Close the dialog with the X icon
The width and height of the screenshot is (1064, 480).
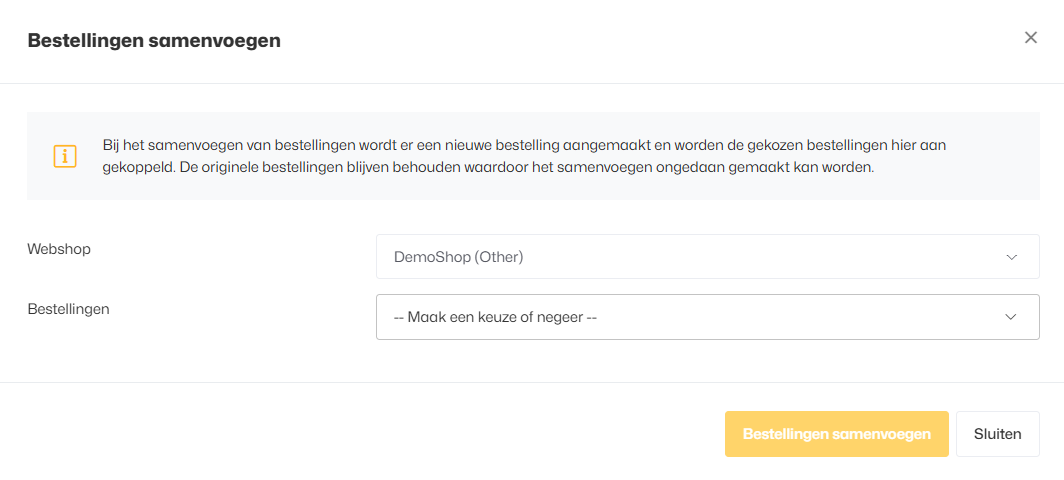coord(1031,38)
